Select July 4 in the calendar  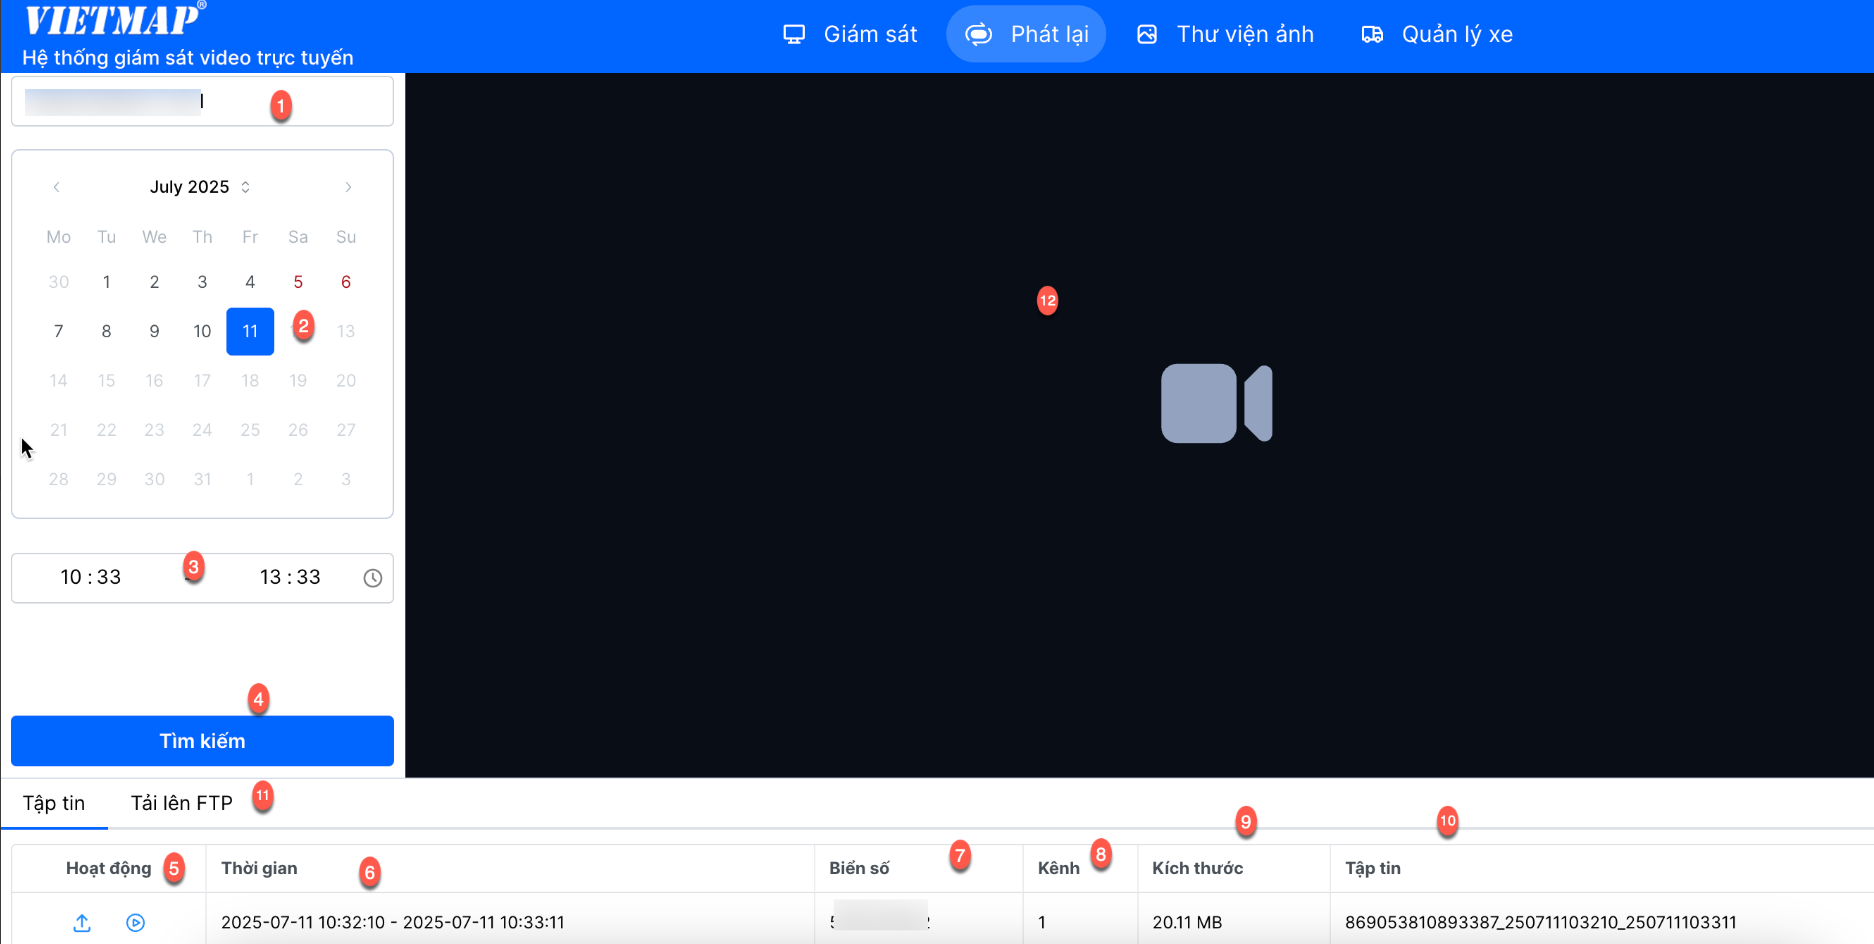(250, 282)
